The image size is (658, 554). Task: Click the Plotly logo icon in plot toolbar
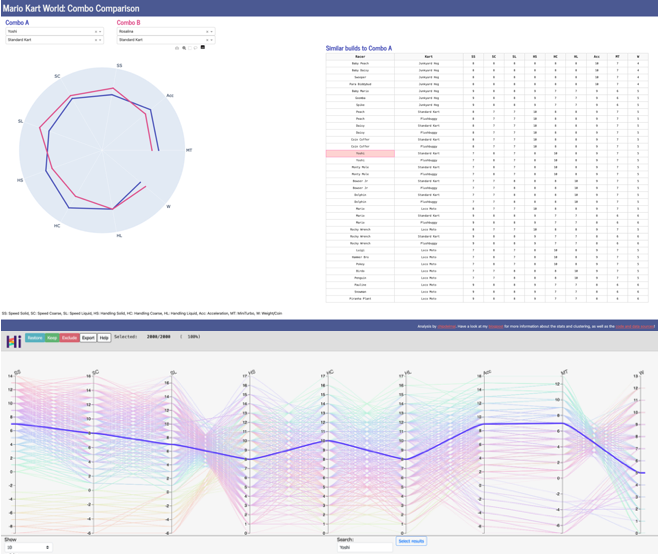203,48
